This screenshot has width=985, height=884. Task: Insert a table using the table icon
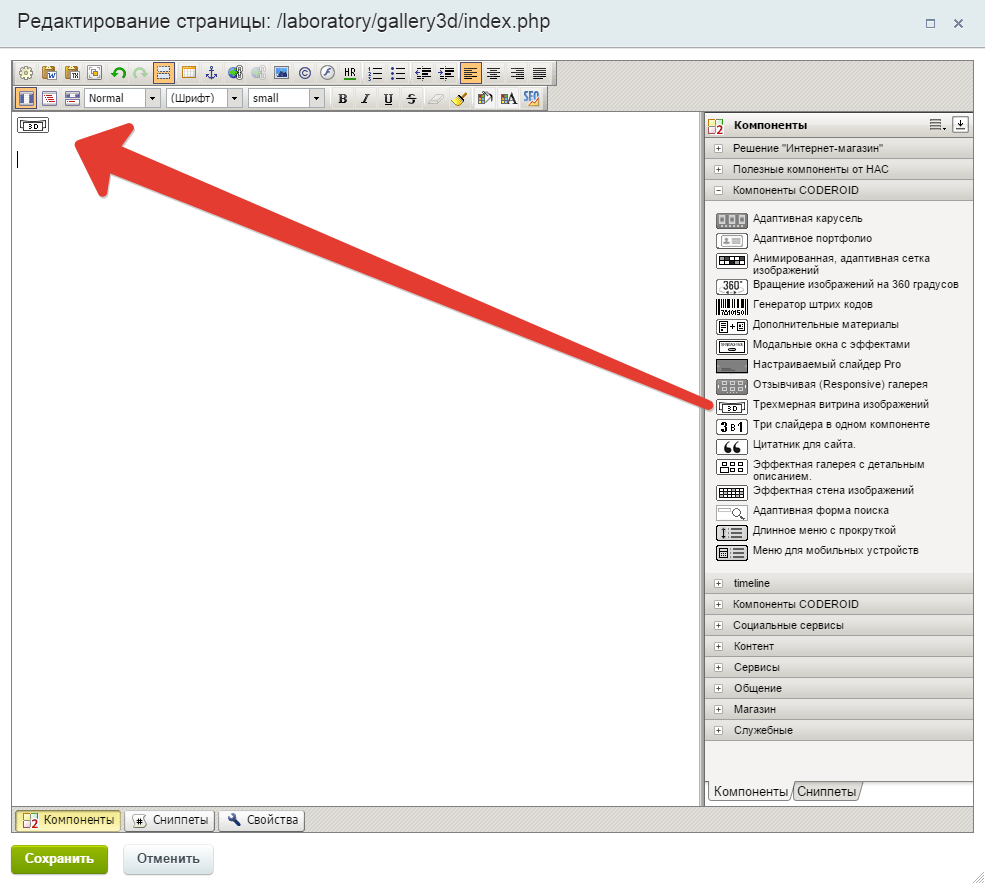(188, 73)
